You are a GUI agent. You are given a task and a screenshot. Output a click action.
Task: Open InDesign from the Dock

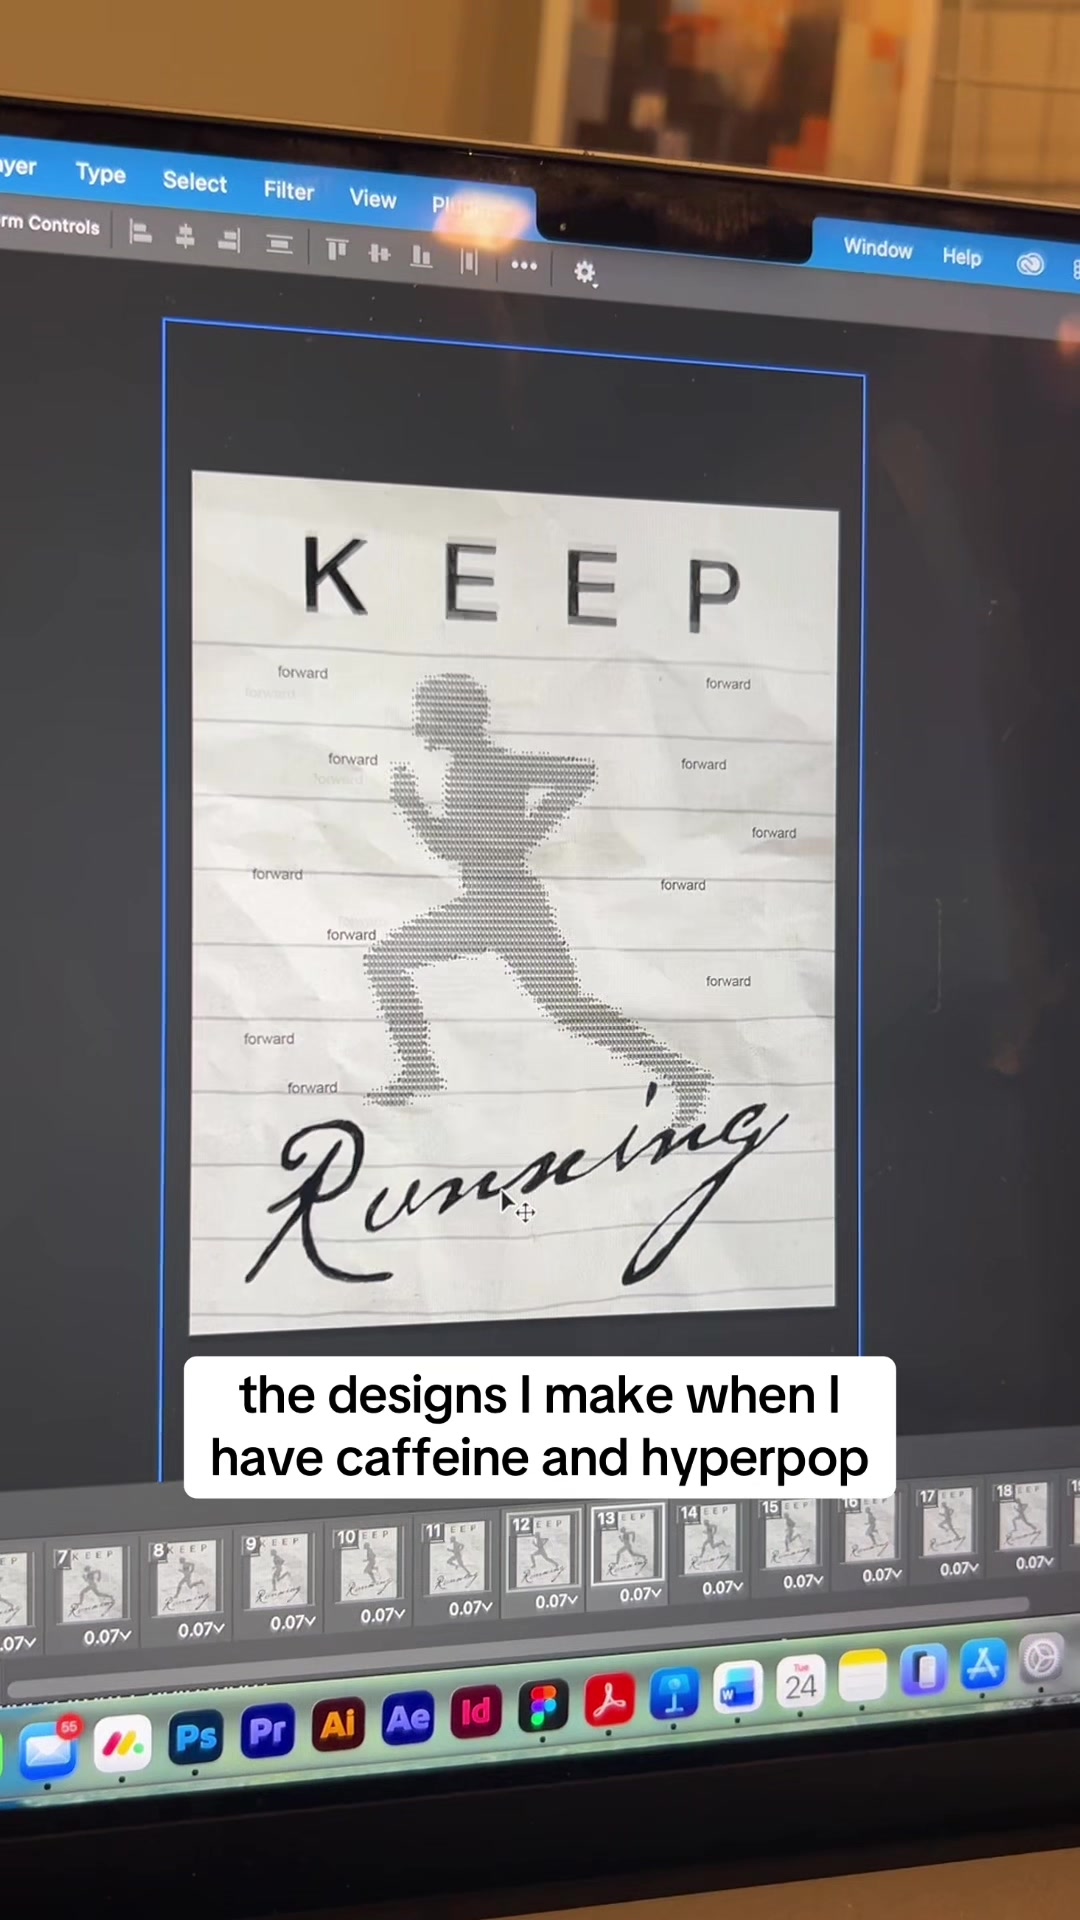[475, 1712]
